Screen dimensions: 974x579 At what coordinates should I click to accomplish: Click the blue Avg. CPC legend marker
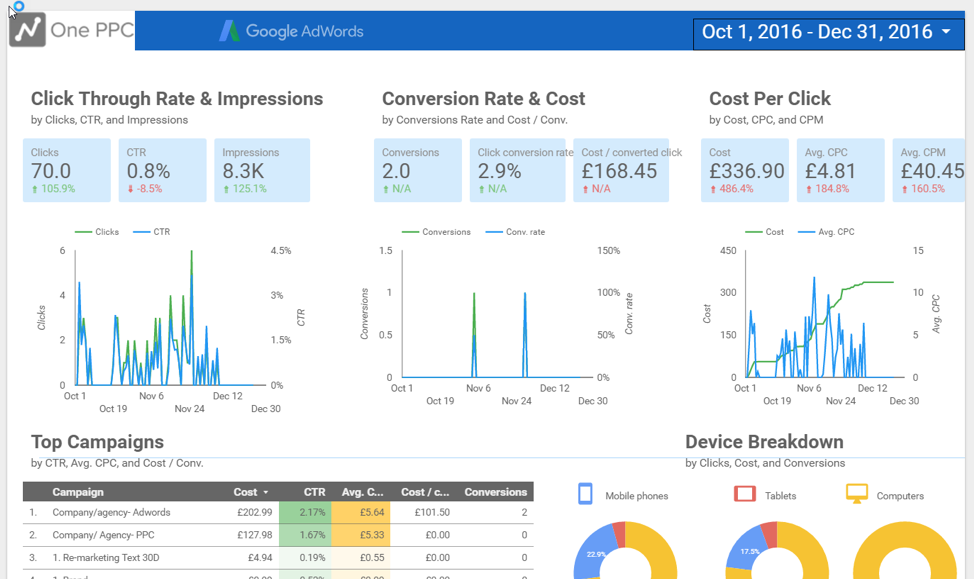click(807, 232)
